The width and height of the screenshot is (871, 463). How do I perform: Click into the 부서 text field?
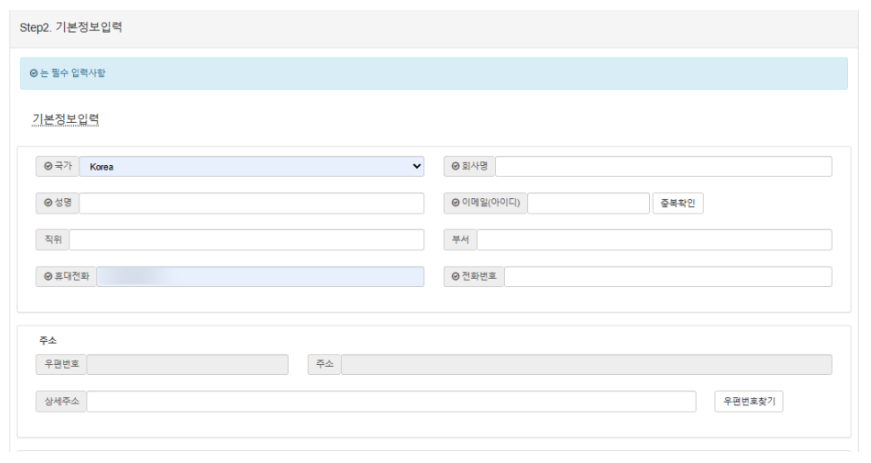coord(654,240)
